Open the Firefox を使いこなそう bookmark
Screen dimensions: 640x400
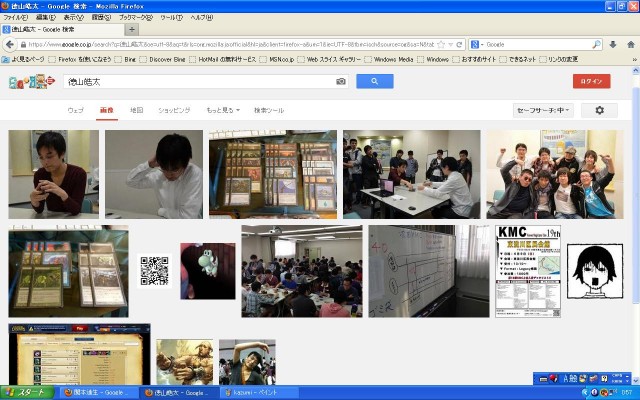coord(80,60)
